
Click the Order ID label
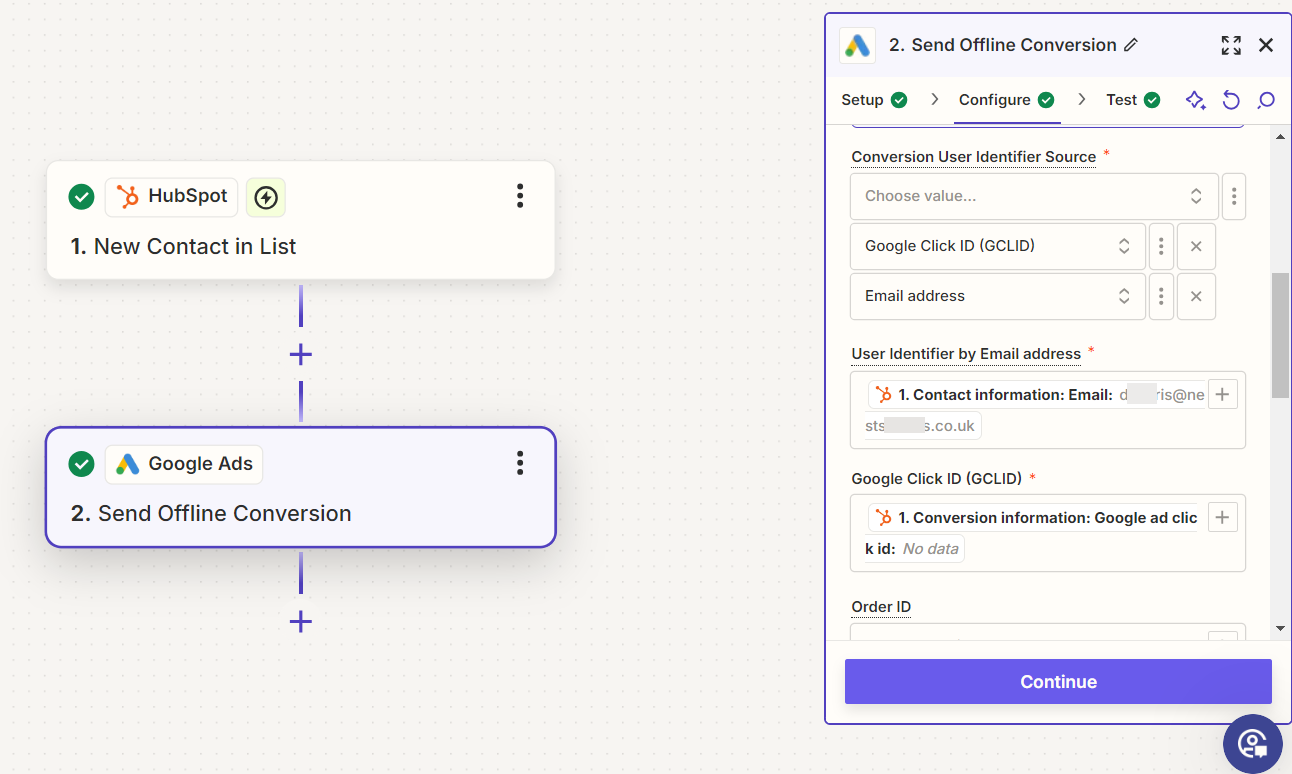point(881,607)
